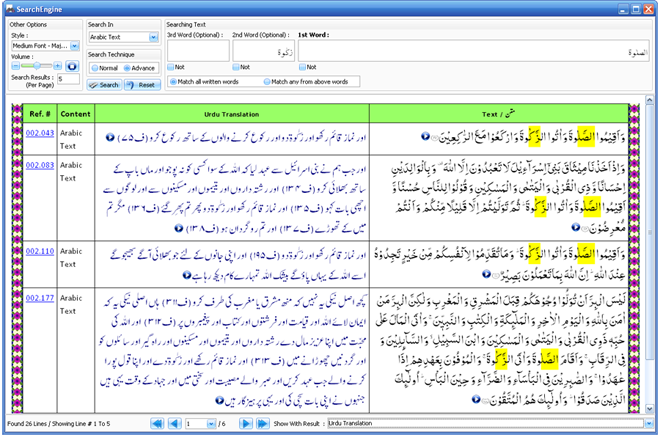The width and height of the screenshot is (660, 440).
Task: Click the round audio button beside volume
Action: (72, 66)
